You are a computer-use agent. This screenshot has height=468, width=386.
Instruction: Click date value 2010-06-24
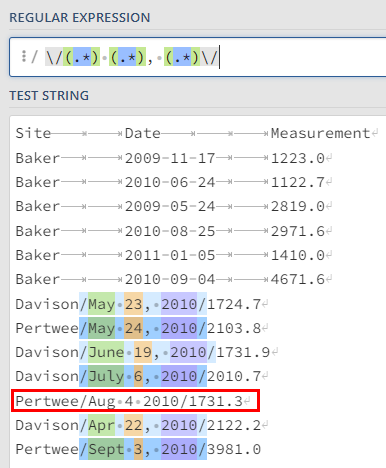point(170,182)
